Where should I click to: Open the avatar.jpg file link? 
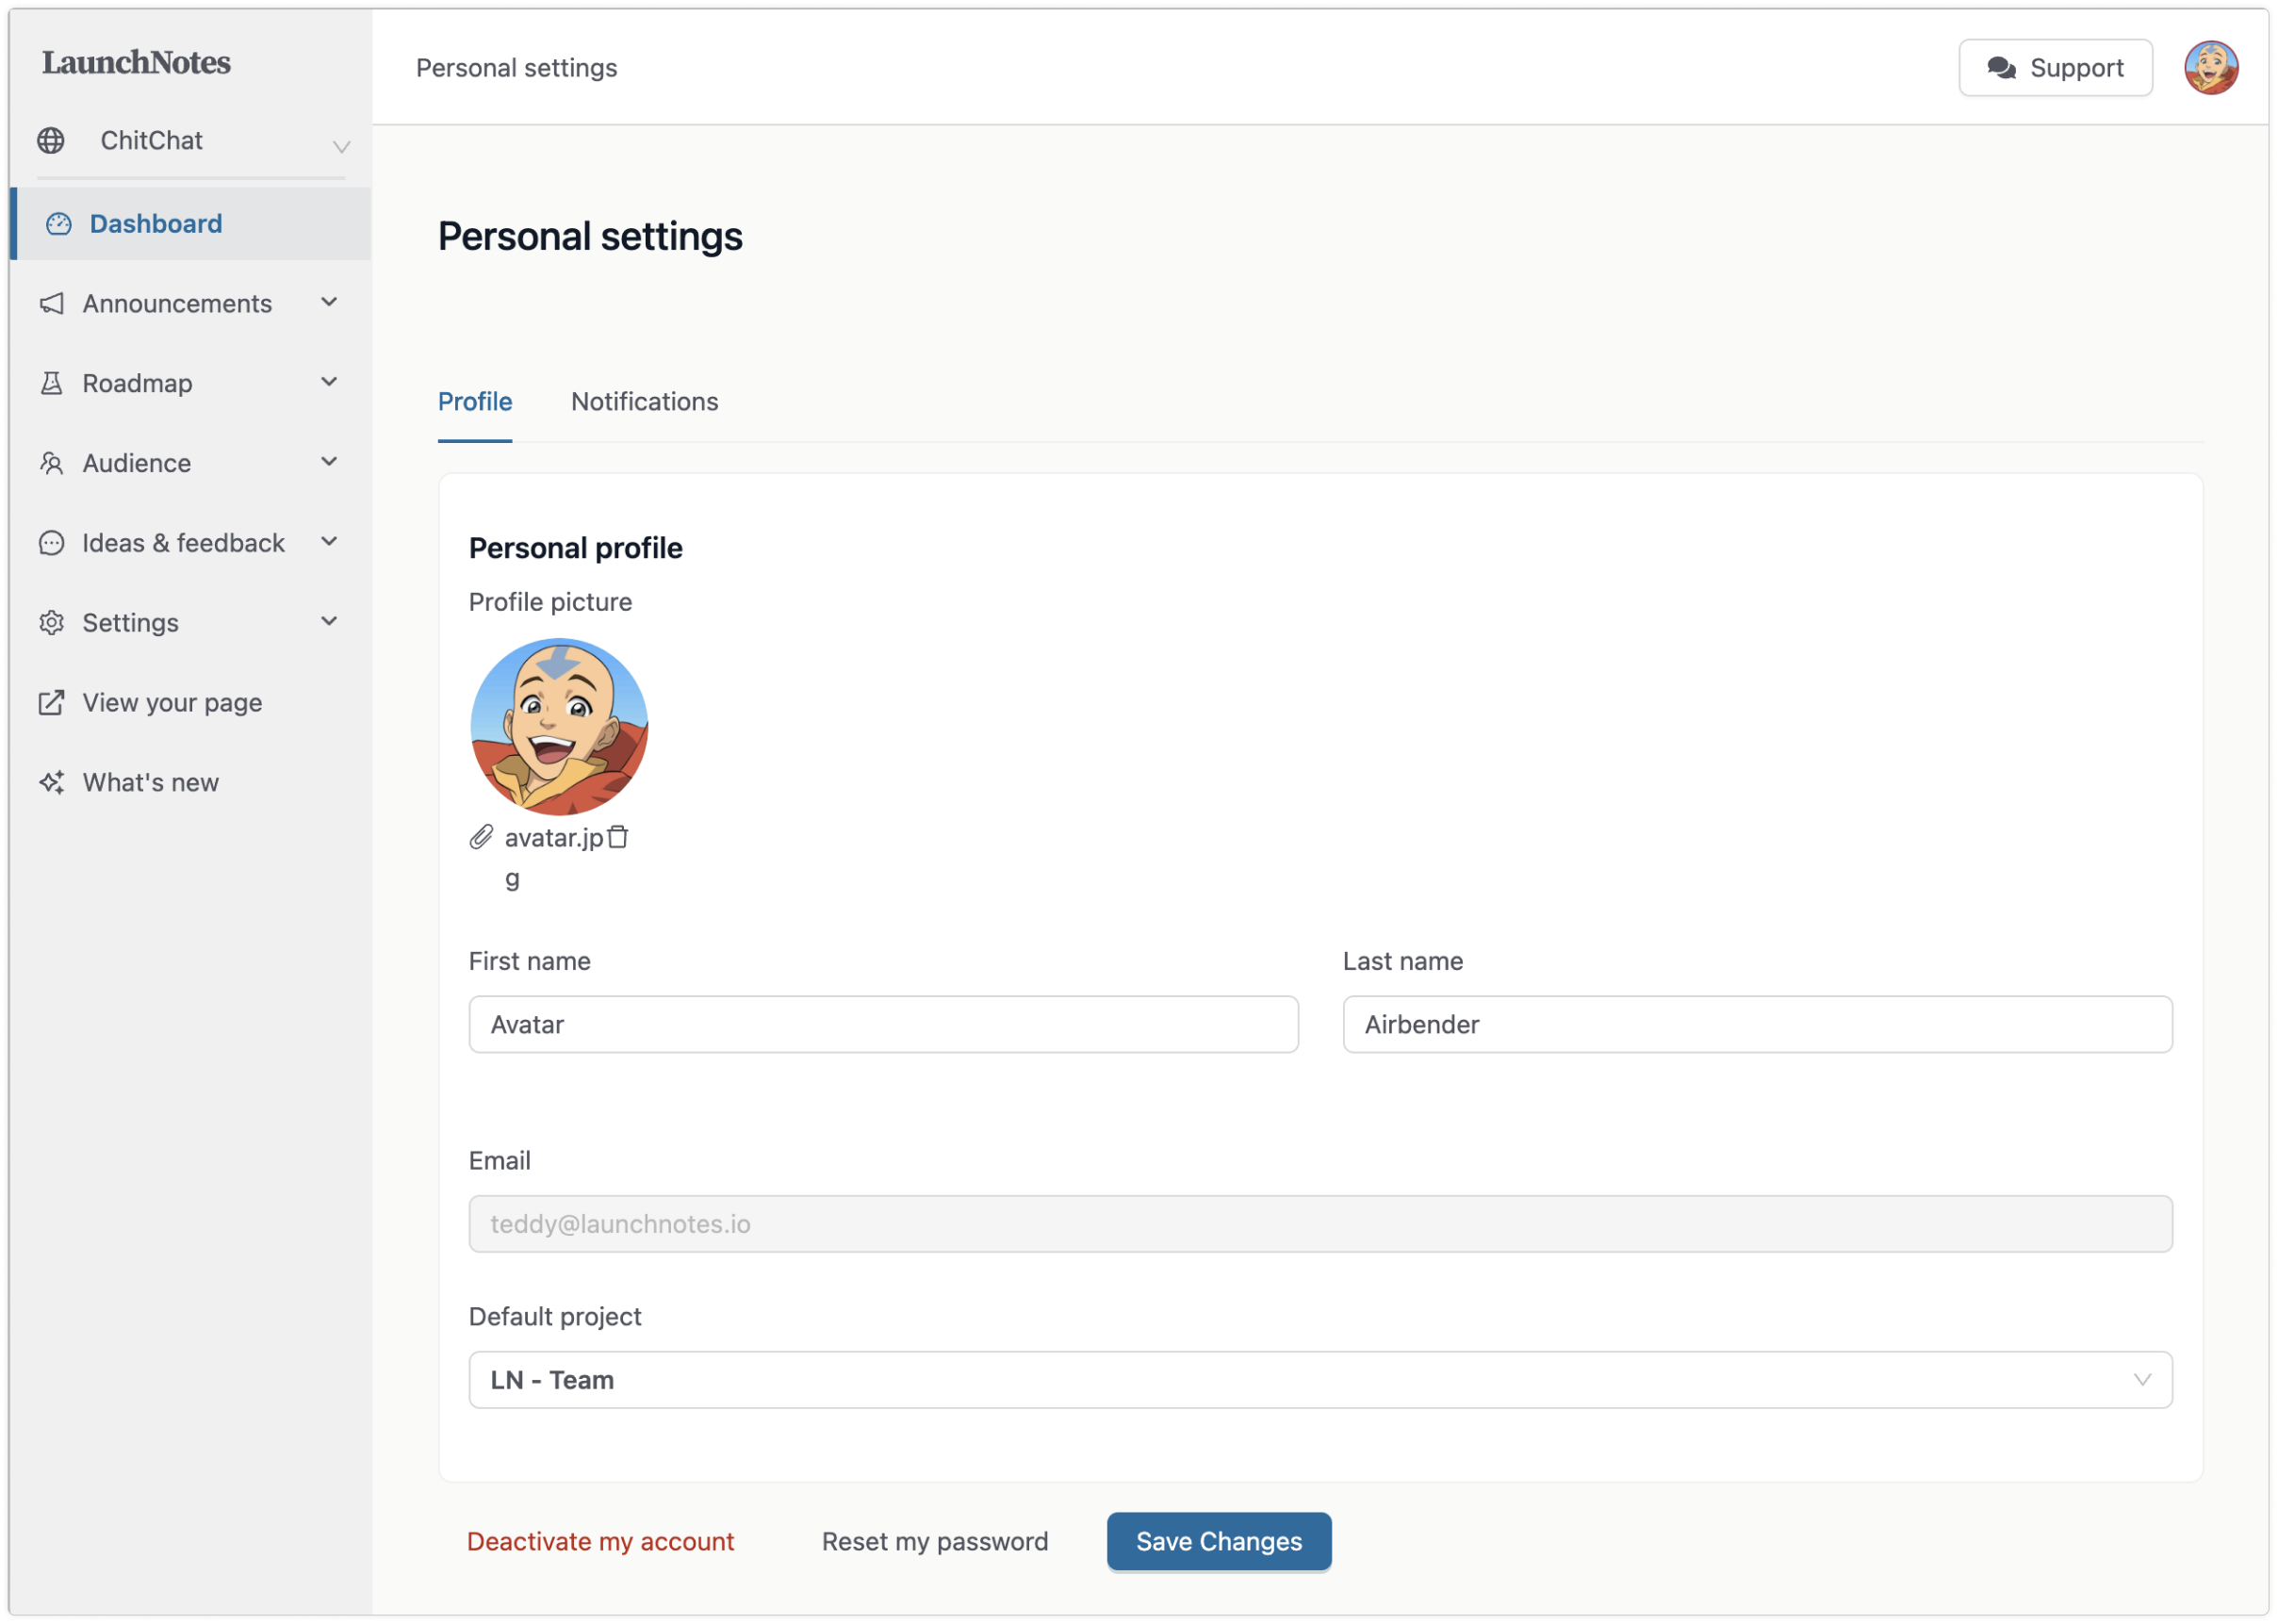click(554, 838)
